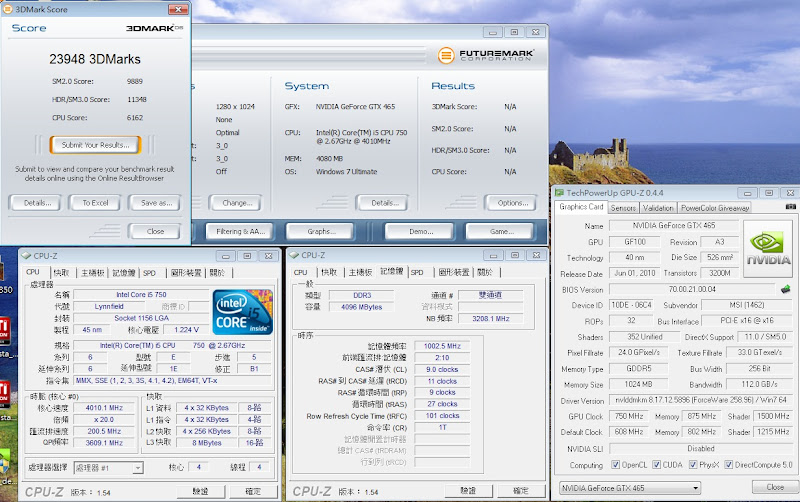The width and height of the screenshot is (800, 502).
Task: Click the 1002.5 MHz memory frequency value
Action: 442,346
